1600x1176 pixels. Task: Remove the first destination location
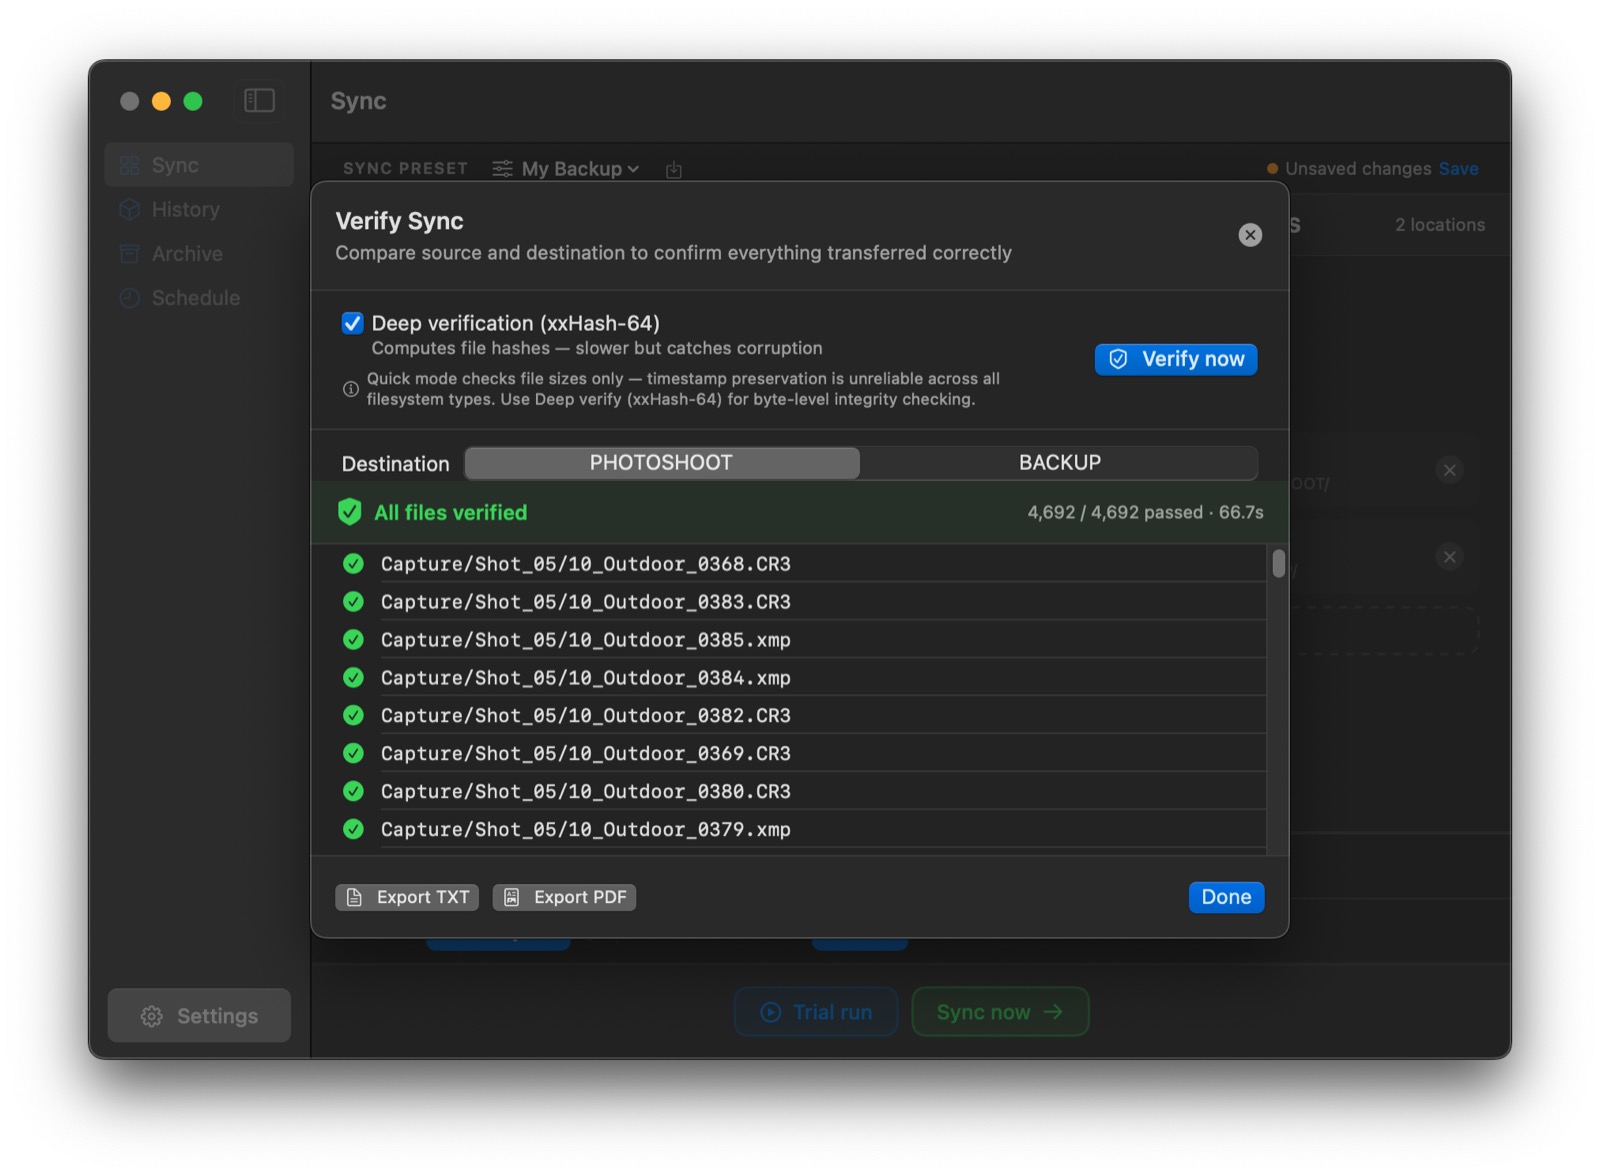click(x=1449, y=470)
